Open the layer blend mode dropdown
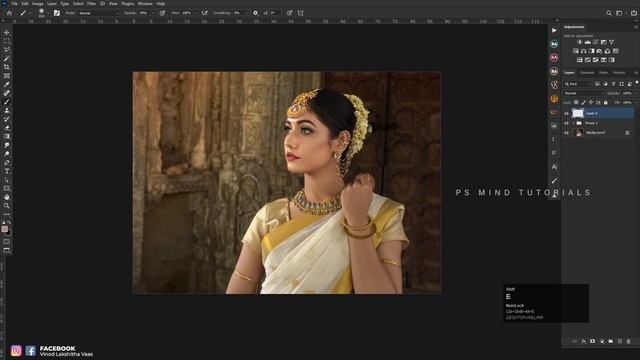640x360 pixels. [584, 93]
